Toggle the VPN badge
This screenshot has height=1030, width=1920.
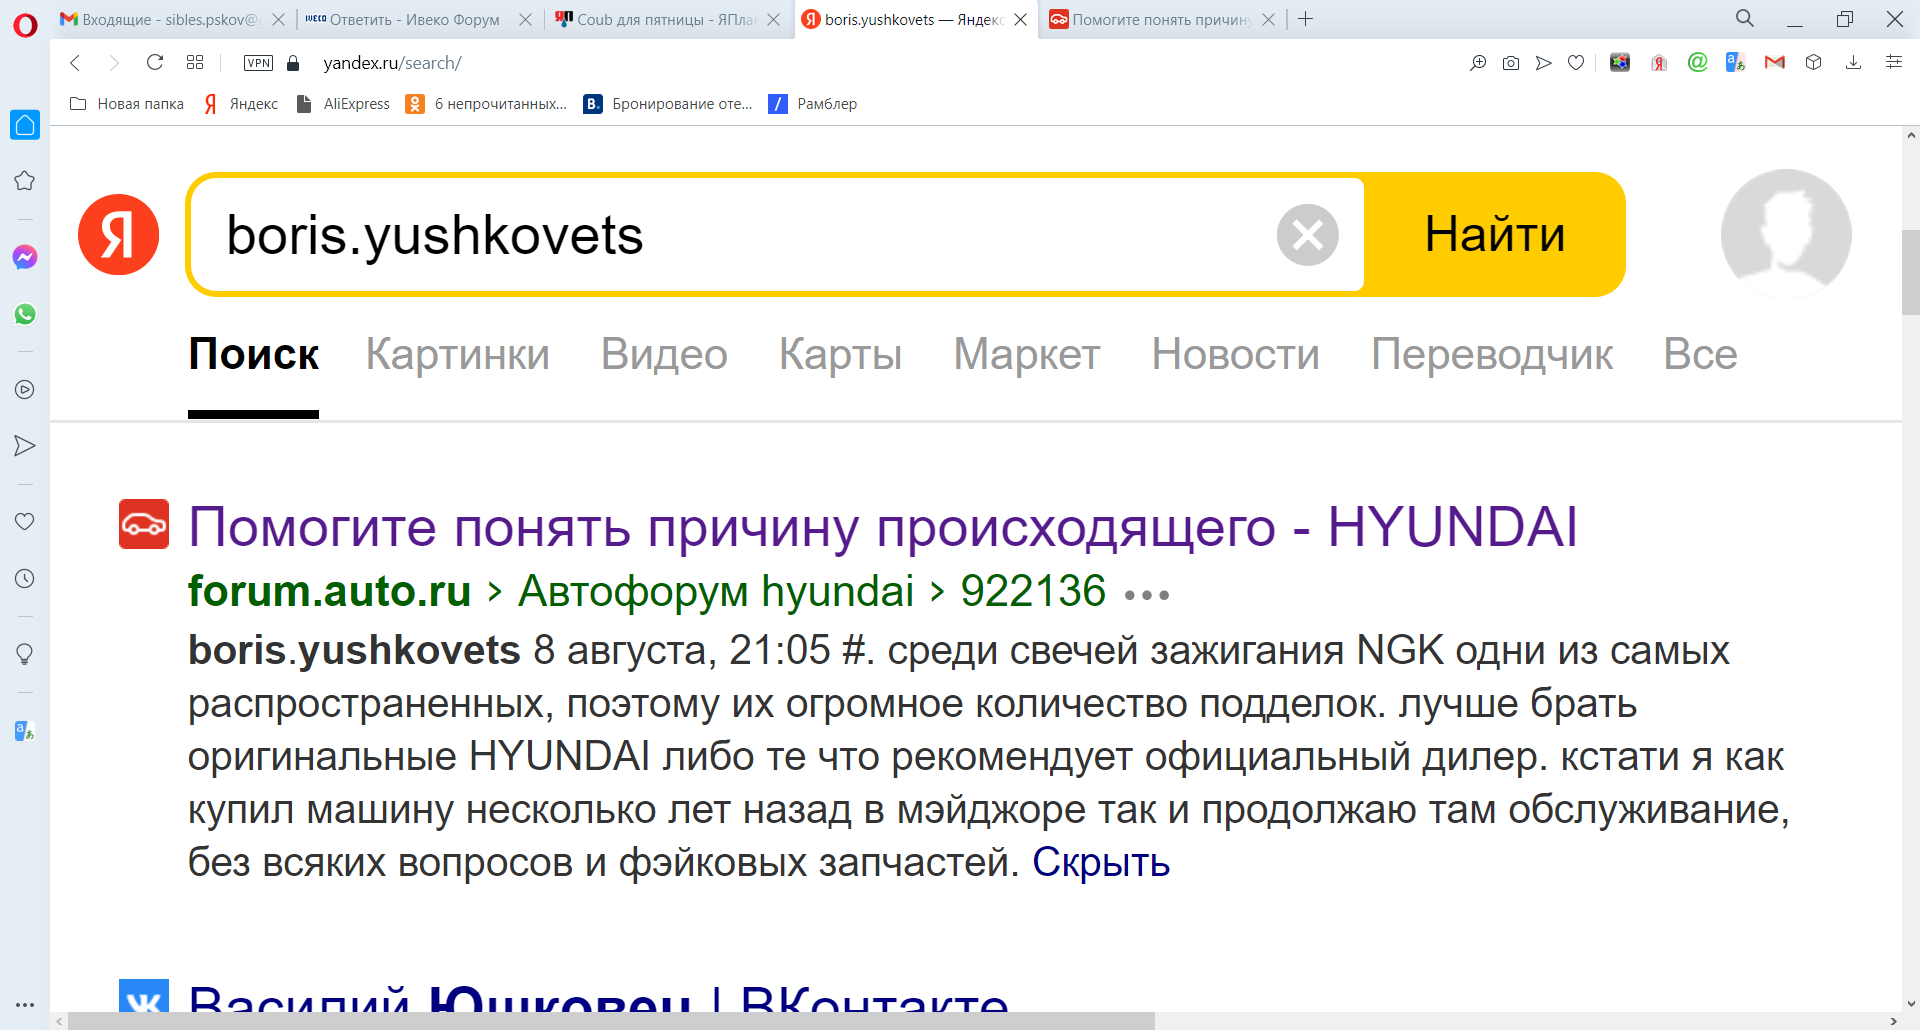tap(258, 63)
